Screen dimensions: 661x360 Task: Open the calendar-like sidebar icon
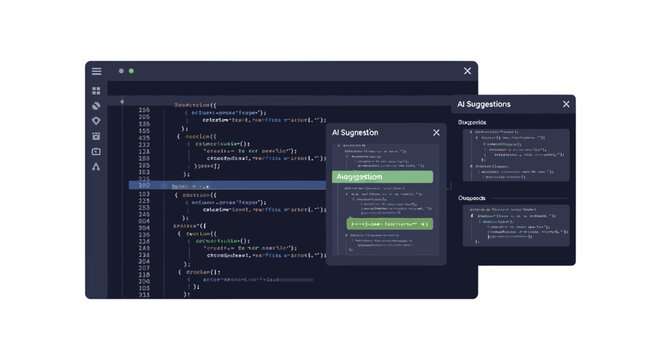pos(96,136)
